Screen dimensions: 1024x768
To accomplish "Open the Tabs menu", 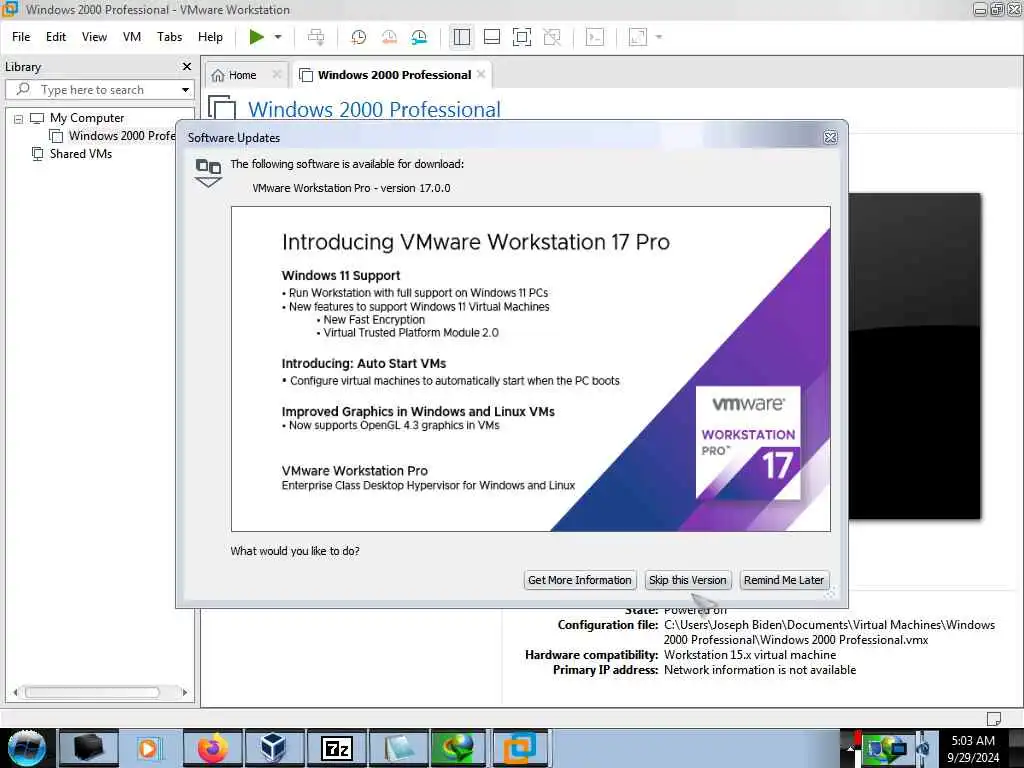I will click(169, 37).
